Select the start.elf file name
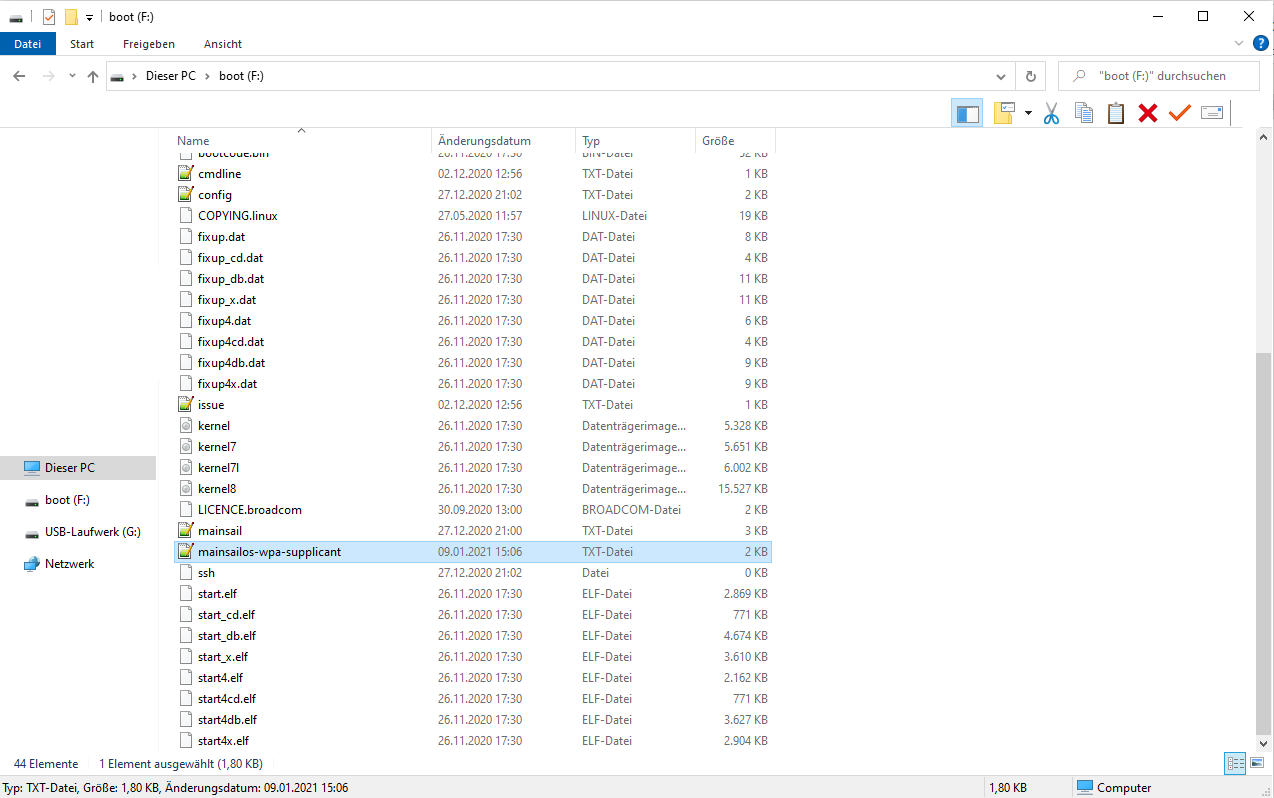This screenshot has height=798, width=1274. [x=217, y=594]
